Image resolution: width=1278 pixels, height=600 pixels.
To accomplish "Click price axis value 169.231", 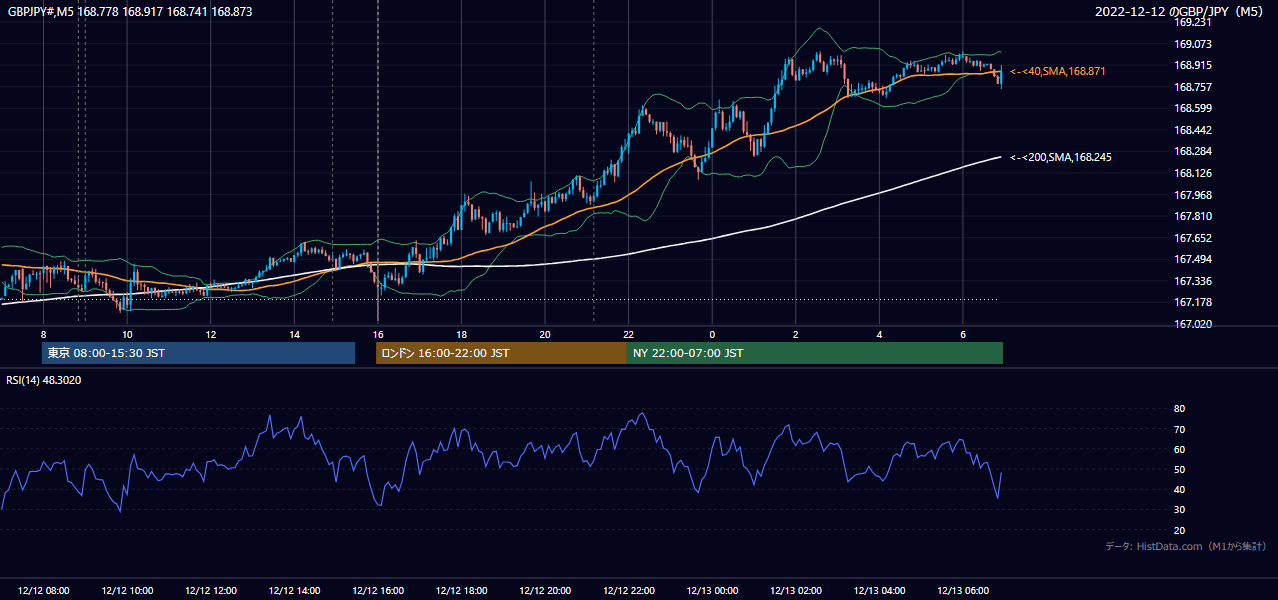I will (1192, 22).
